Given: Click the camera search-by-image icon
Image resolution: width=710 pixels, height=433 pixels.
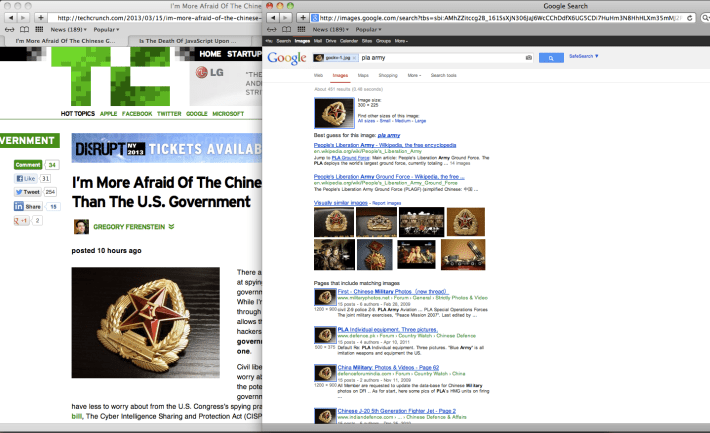Looking at the screenshot, I should [x=528, y=59].
